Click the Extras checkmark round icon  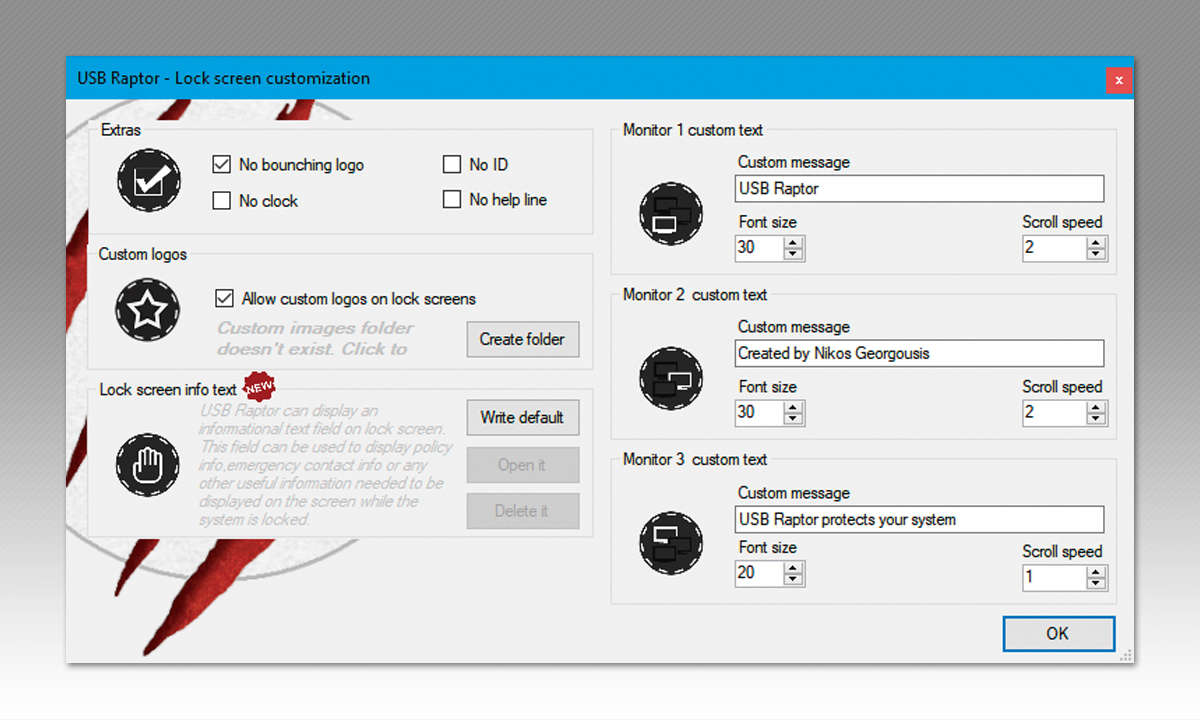[x=149, y=181]
